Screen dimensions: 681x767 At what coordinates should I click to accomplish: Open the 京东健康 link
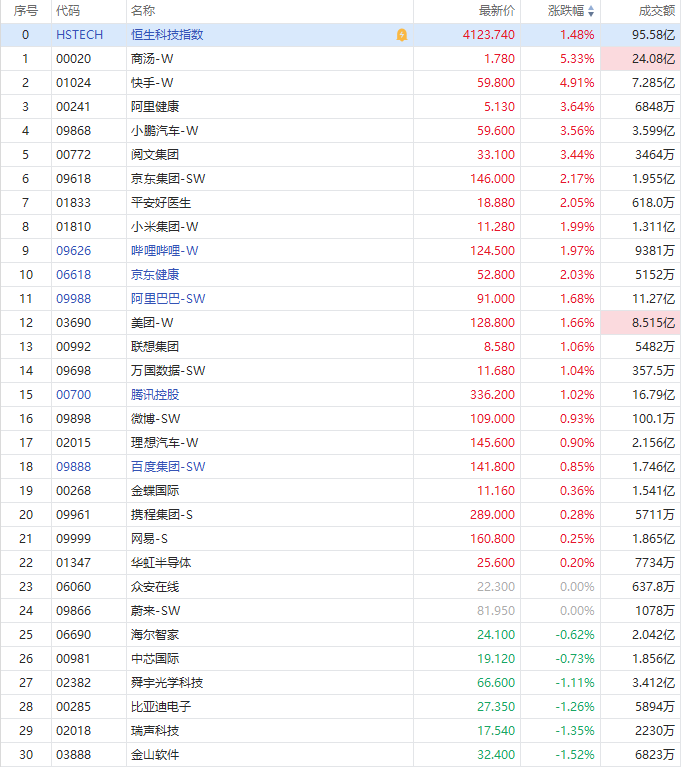tap(155, 274)
